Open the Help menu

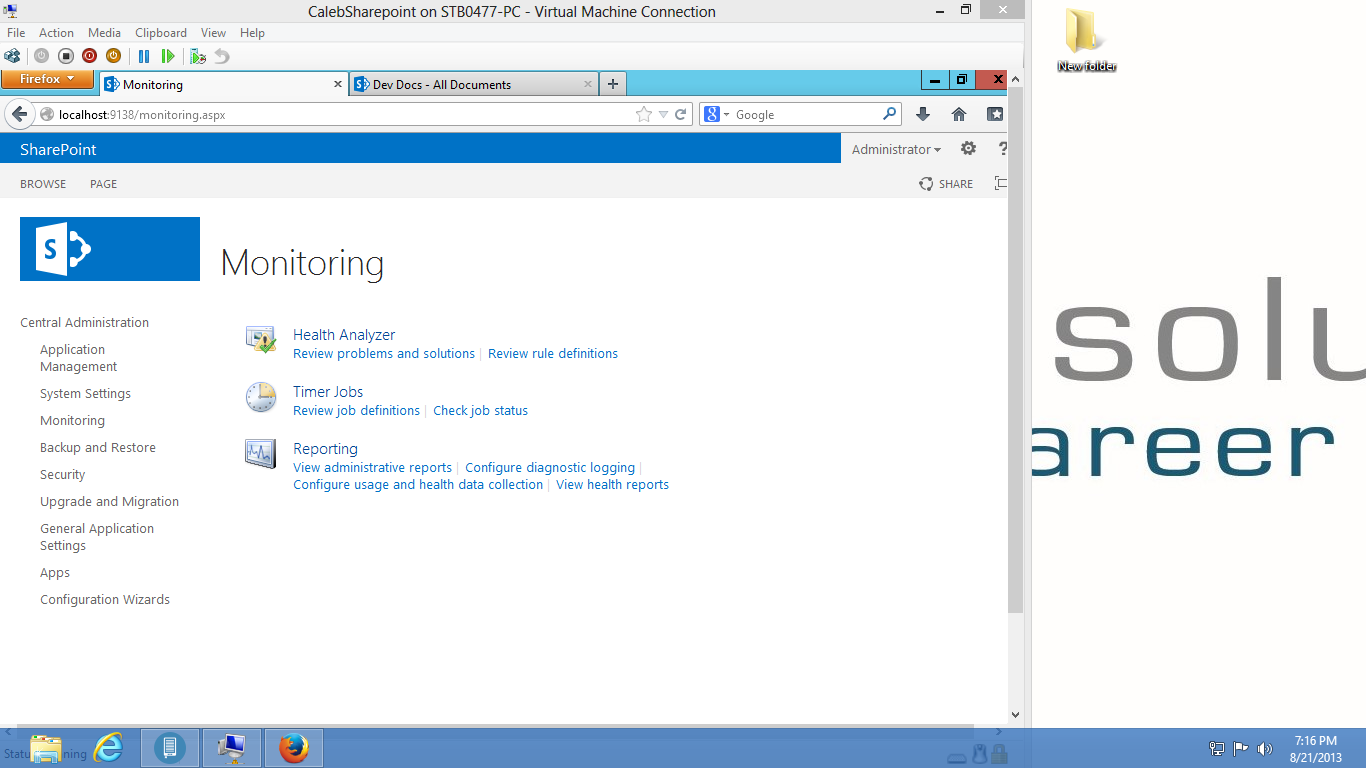(x=252, y=33)
